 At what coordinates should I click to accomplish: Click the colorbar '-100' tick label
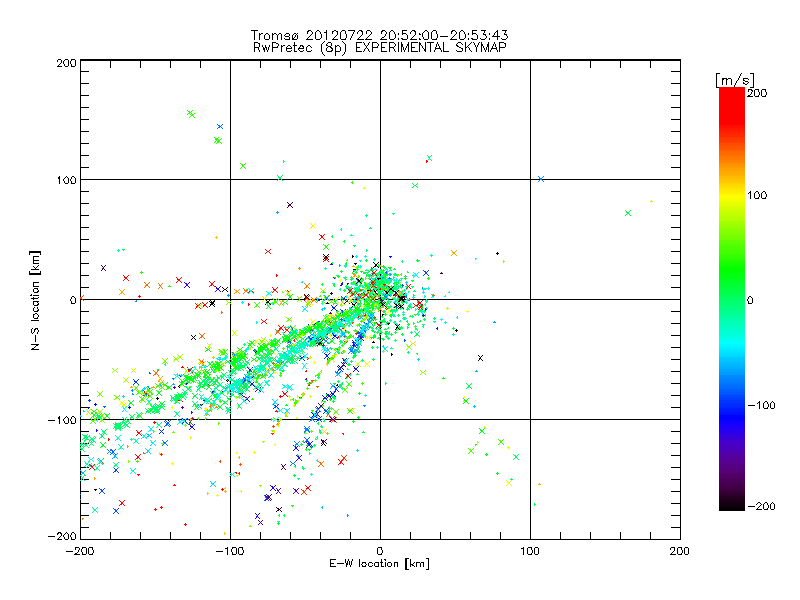pyautogui.click(x=761, y=405)
